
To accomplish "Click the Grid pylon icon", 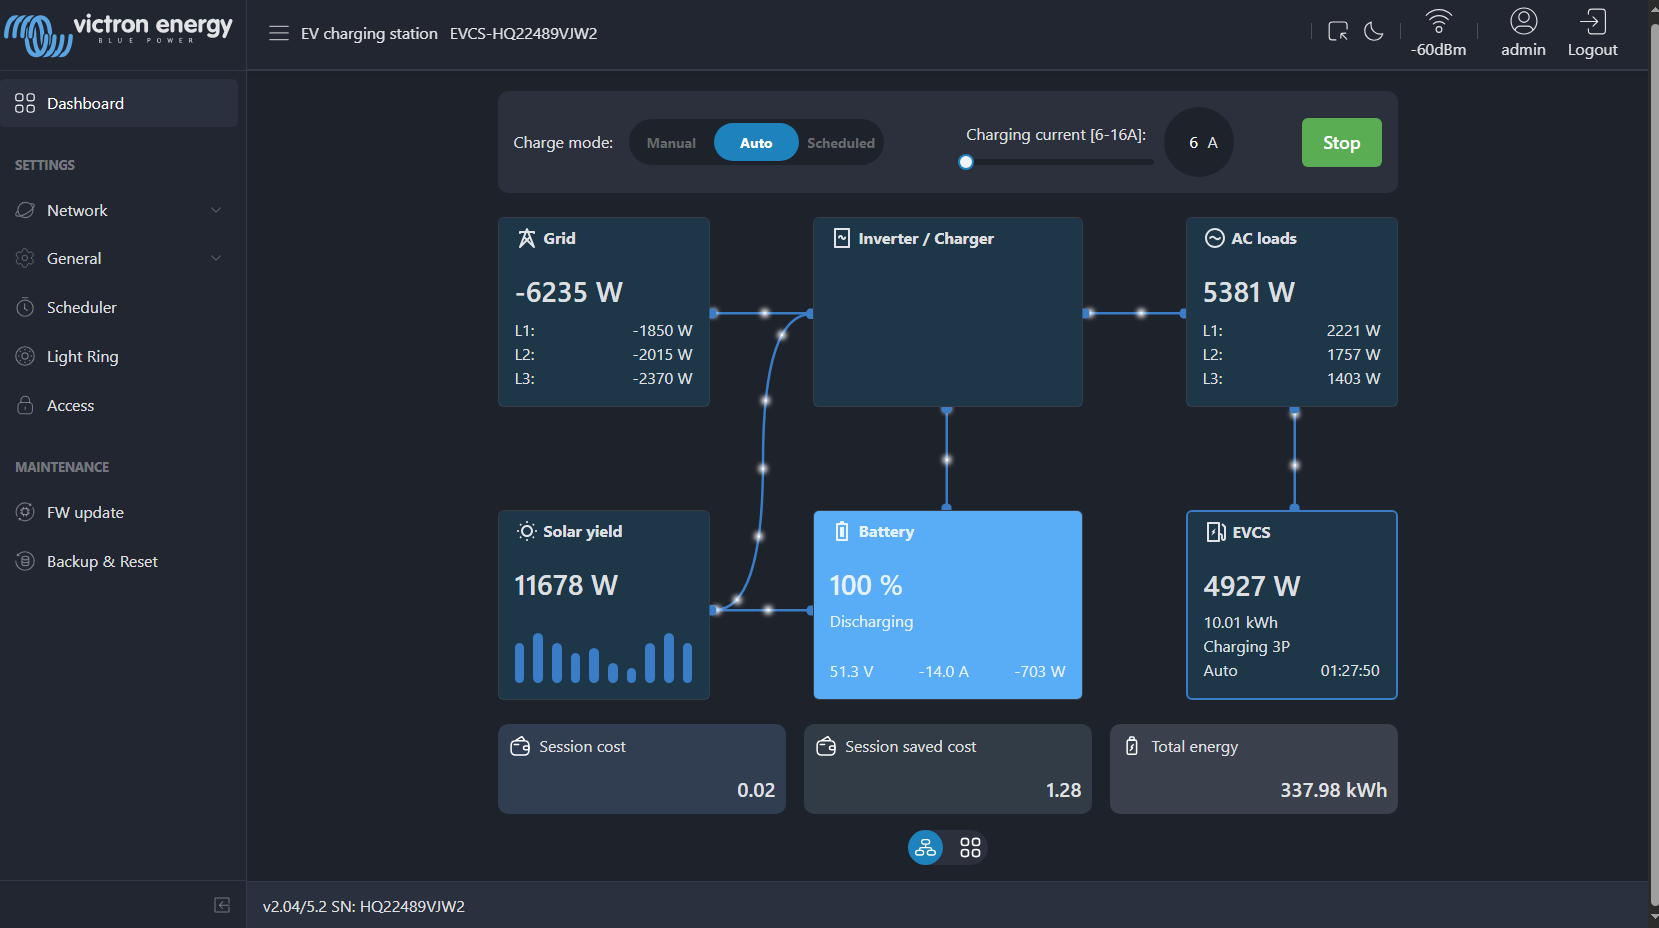I will [527, 238].
